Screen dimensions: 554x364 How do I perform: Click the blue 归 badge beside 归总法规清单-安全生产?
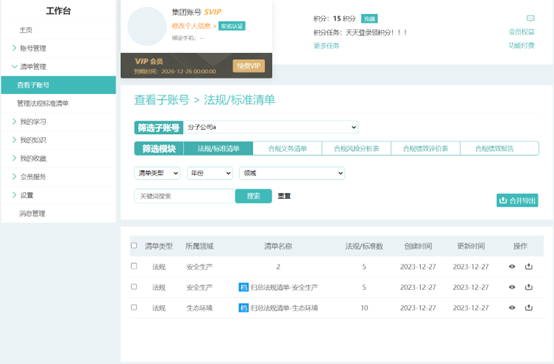[x=243, y=287]
